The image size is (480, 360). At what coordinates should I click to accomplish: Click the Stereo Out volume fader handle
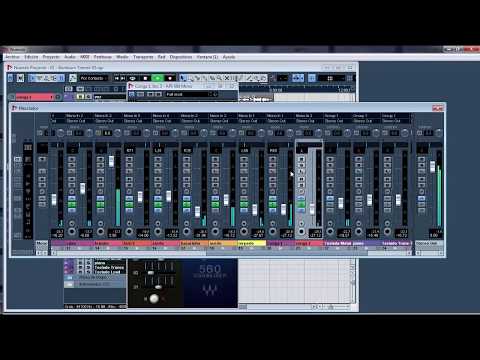coord(432,166)
